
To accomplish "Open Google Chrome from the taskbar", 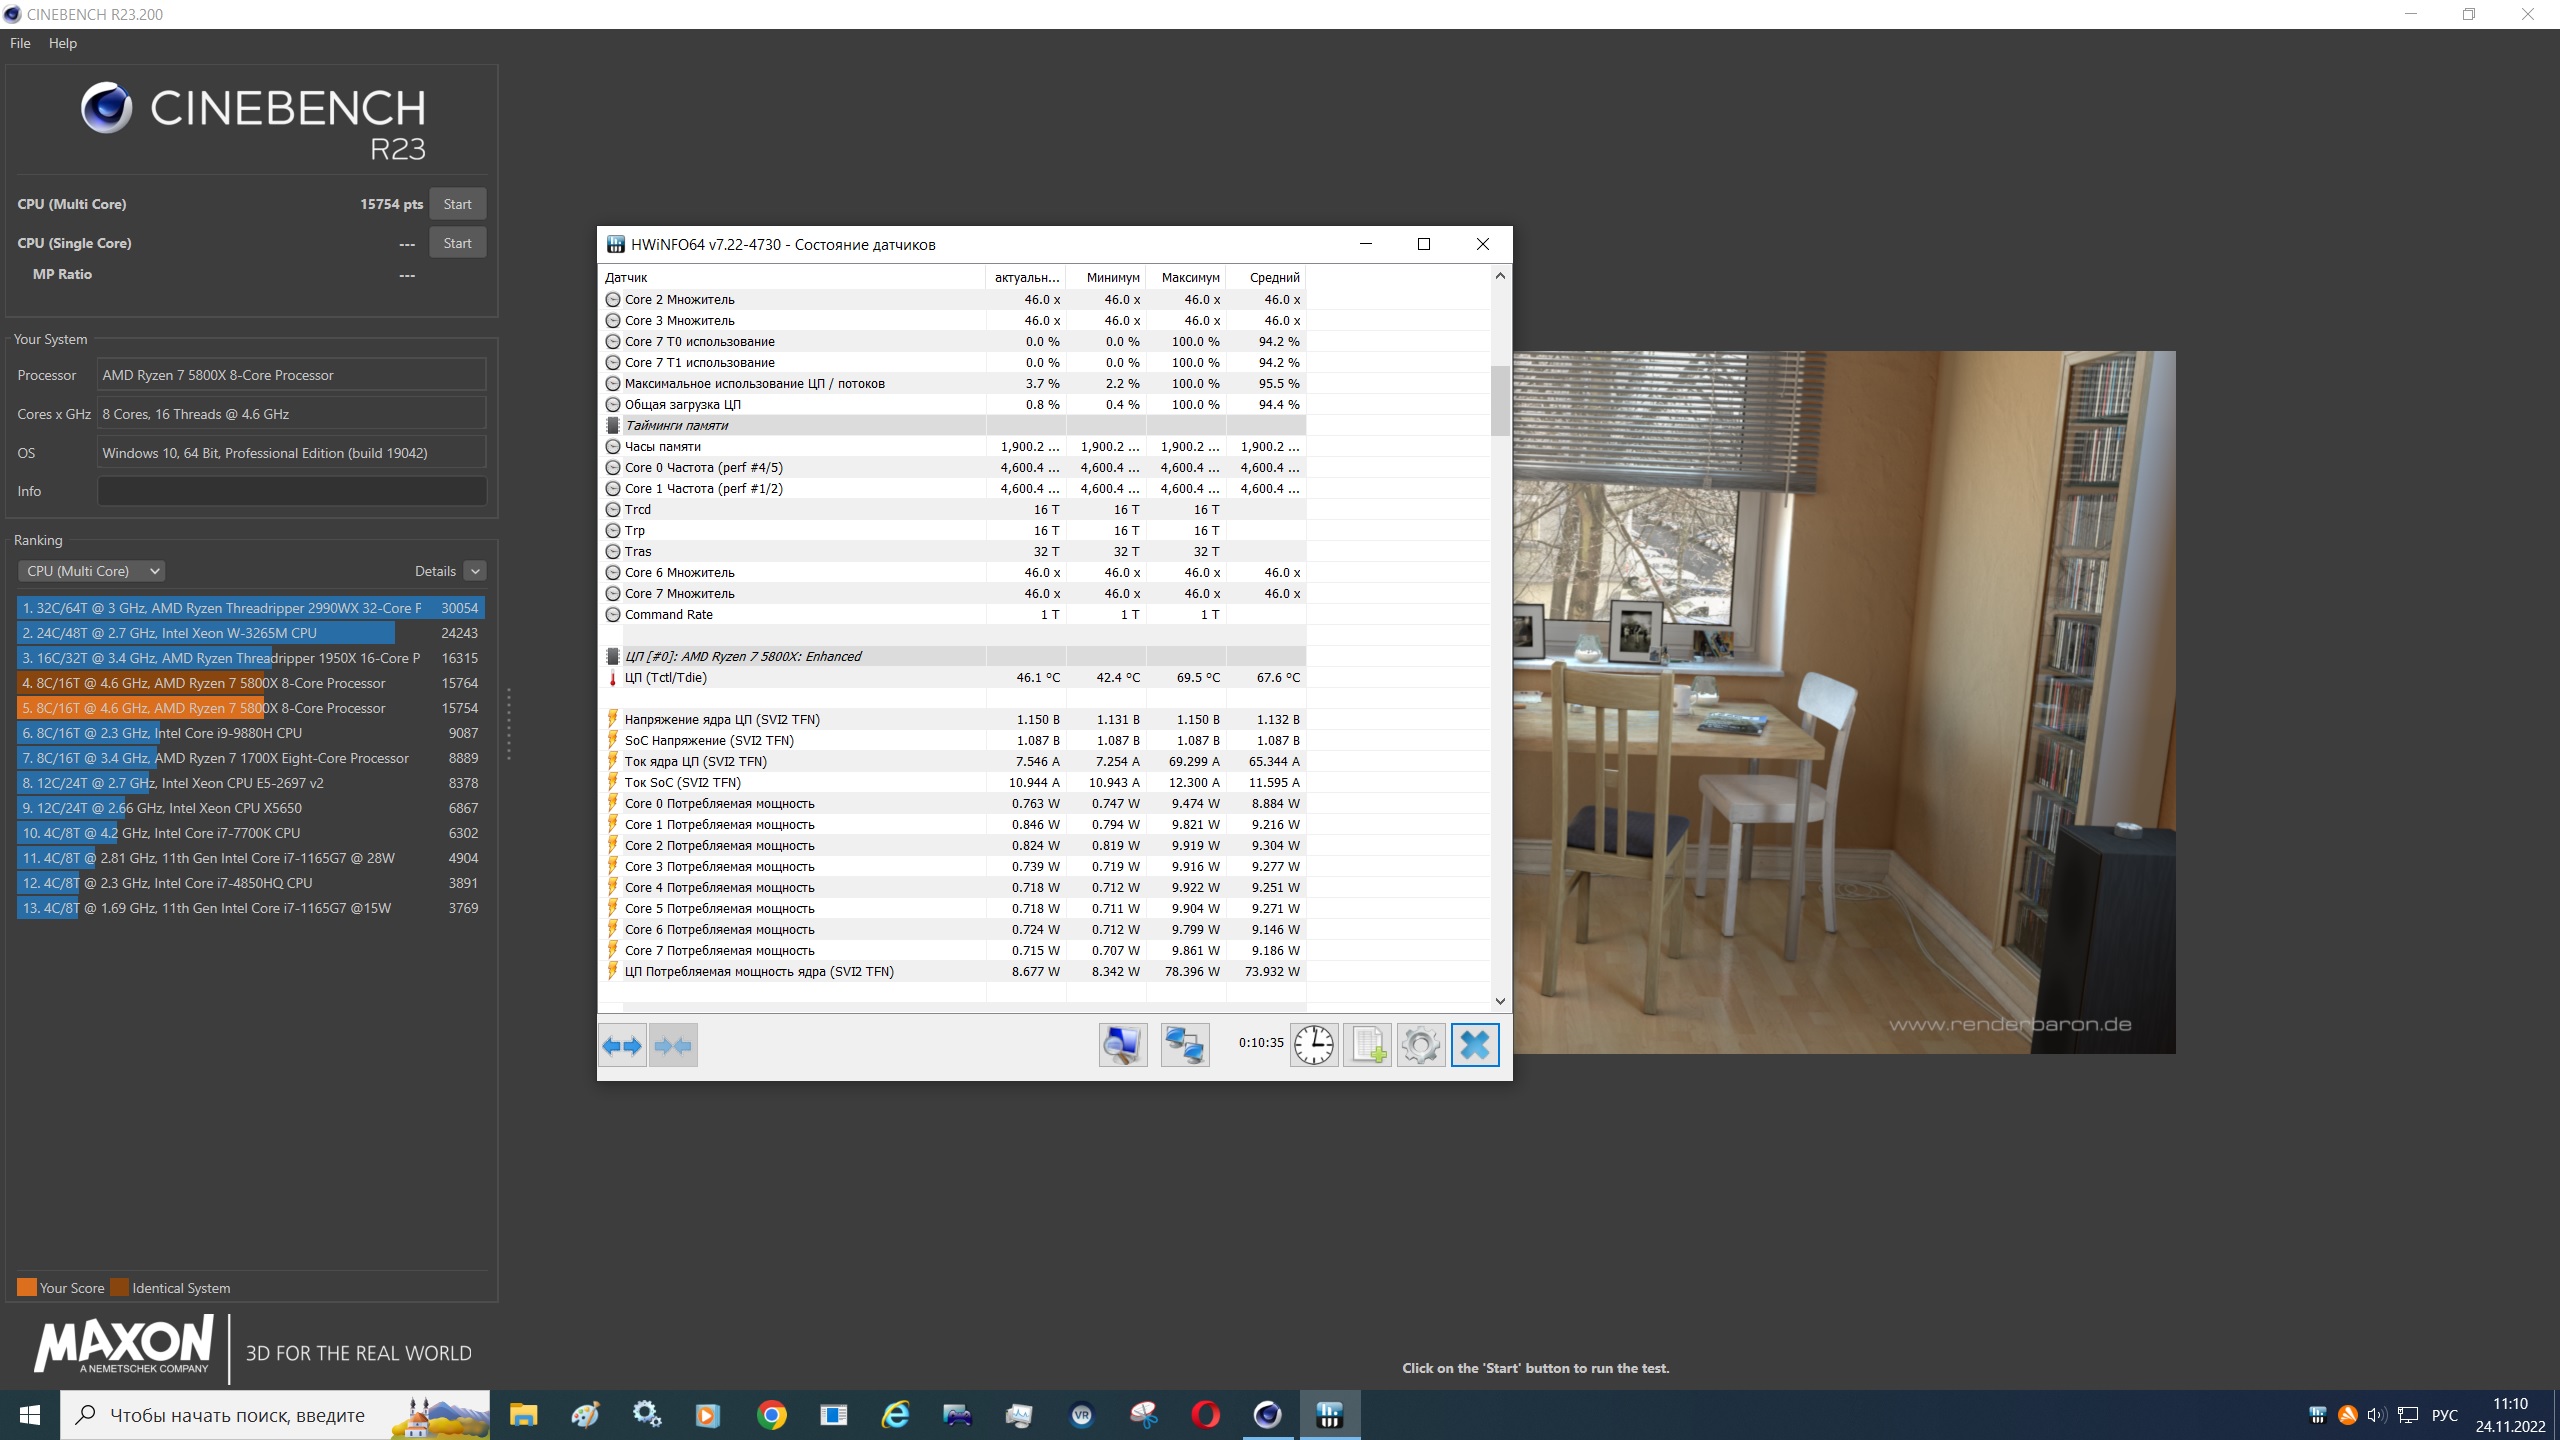I will coord(771,1415).
